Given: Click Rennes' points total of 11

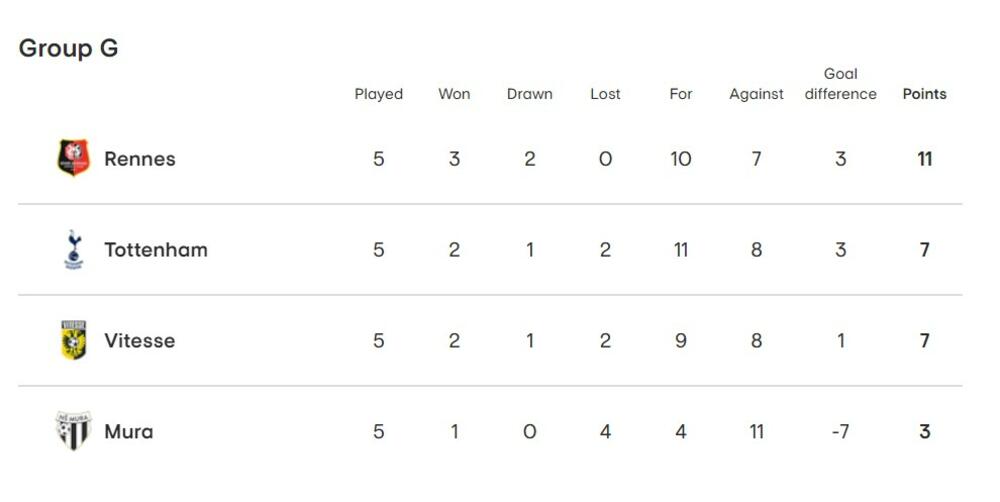Looking at the screenshot, I should (924, 159).
